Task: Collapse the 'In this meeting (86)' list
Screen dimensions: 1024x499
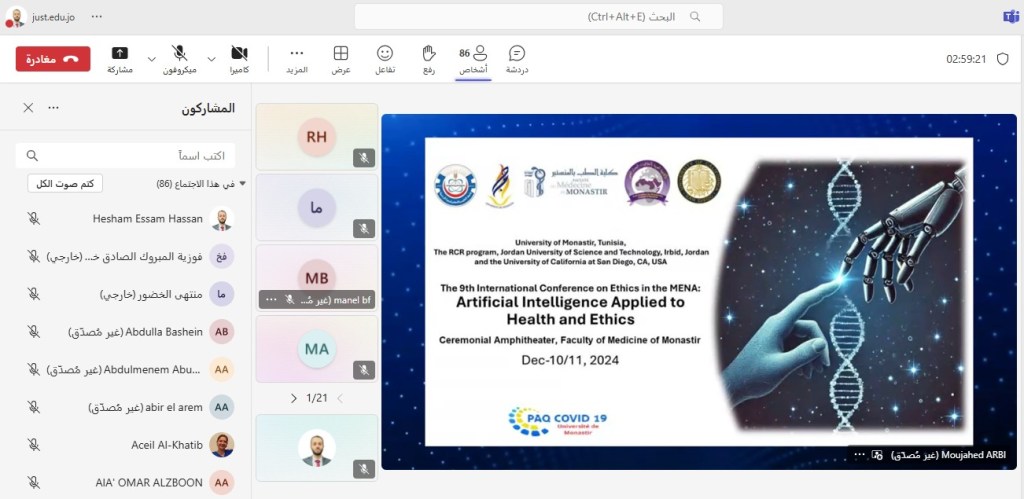Action: tap(242, 184)
